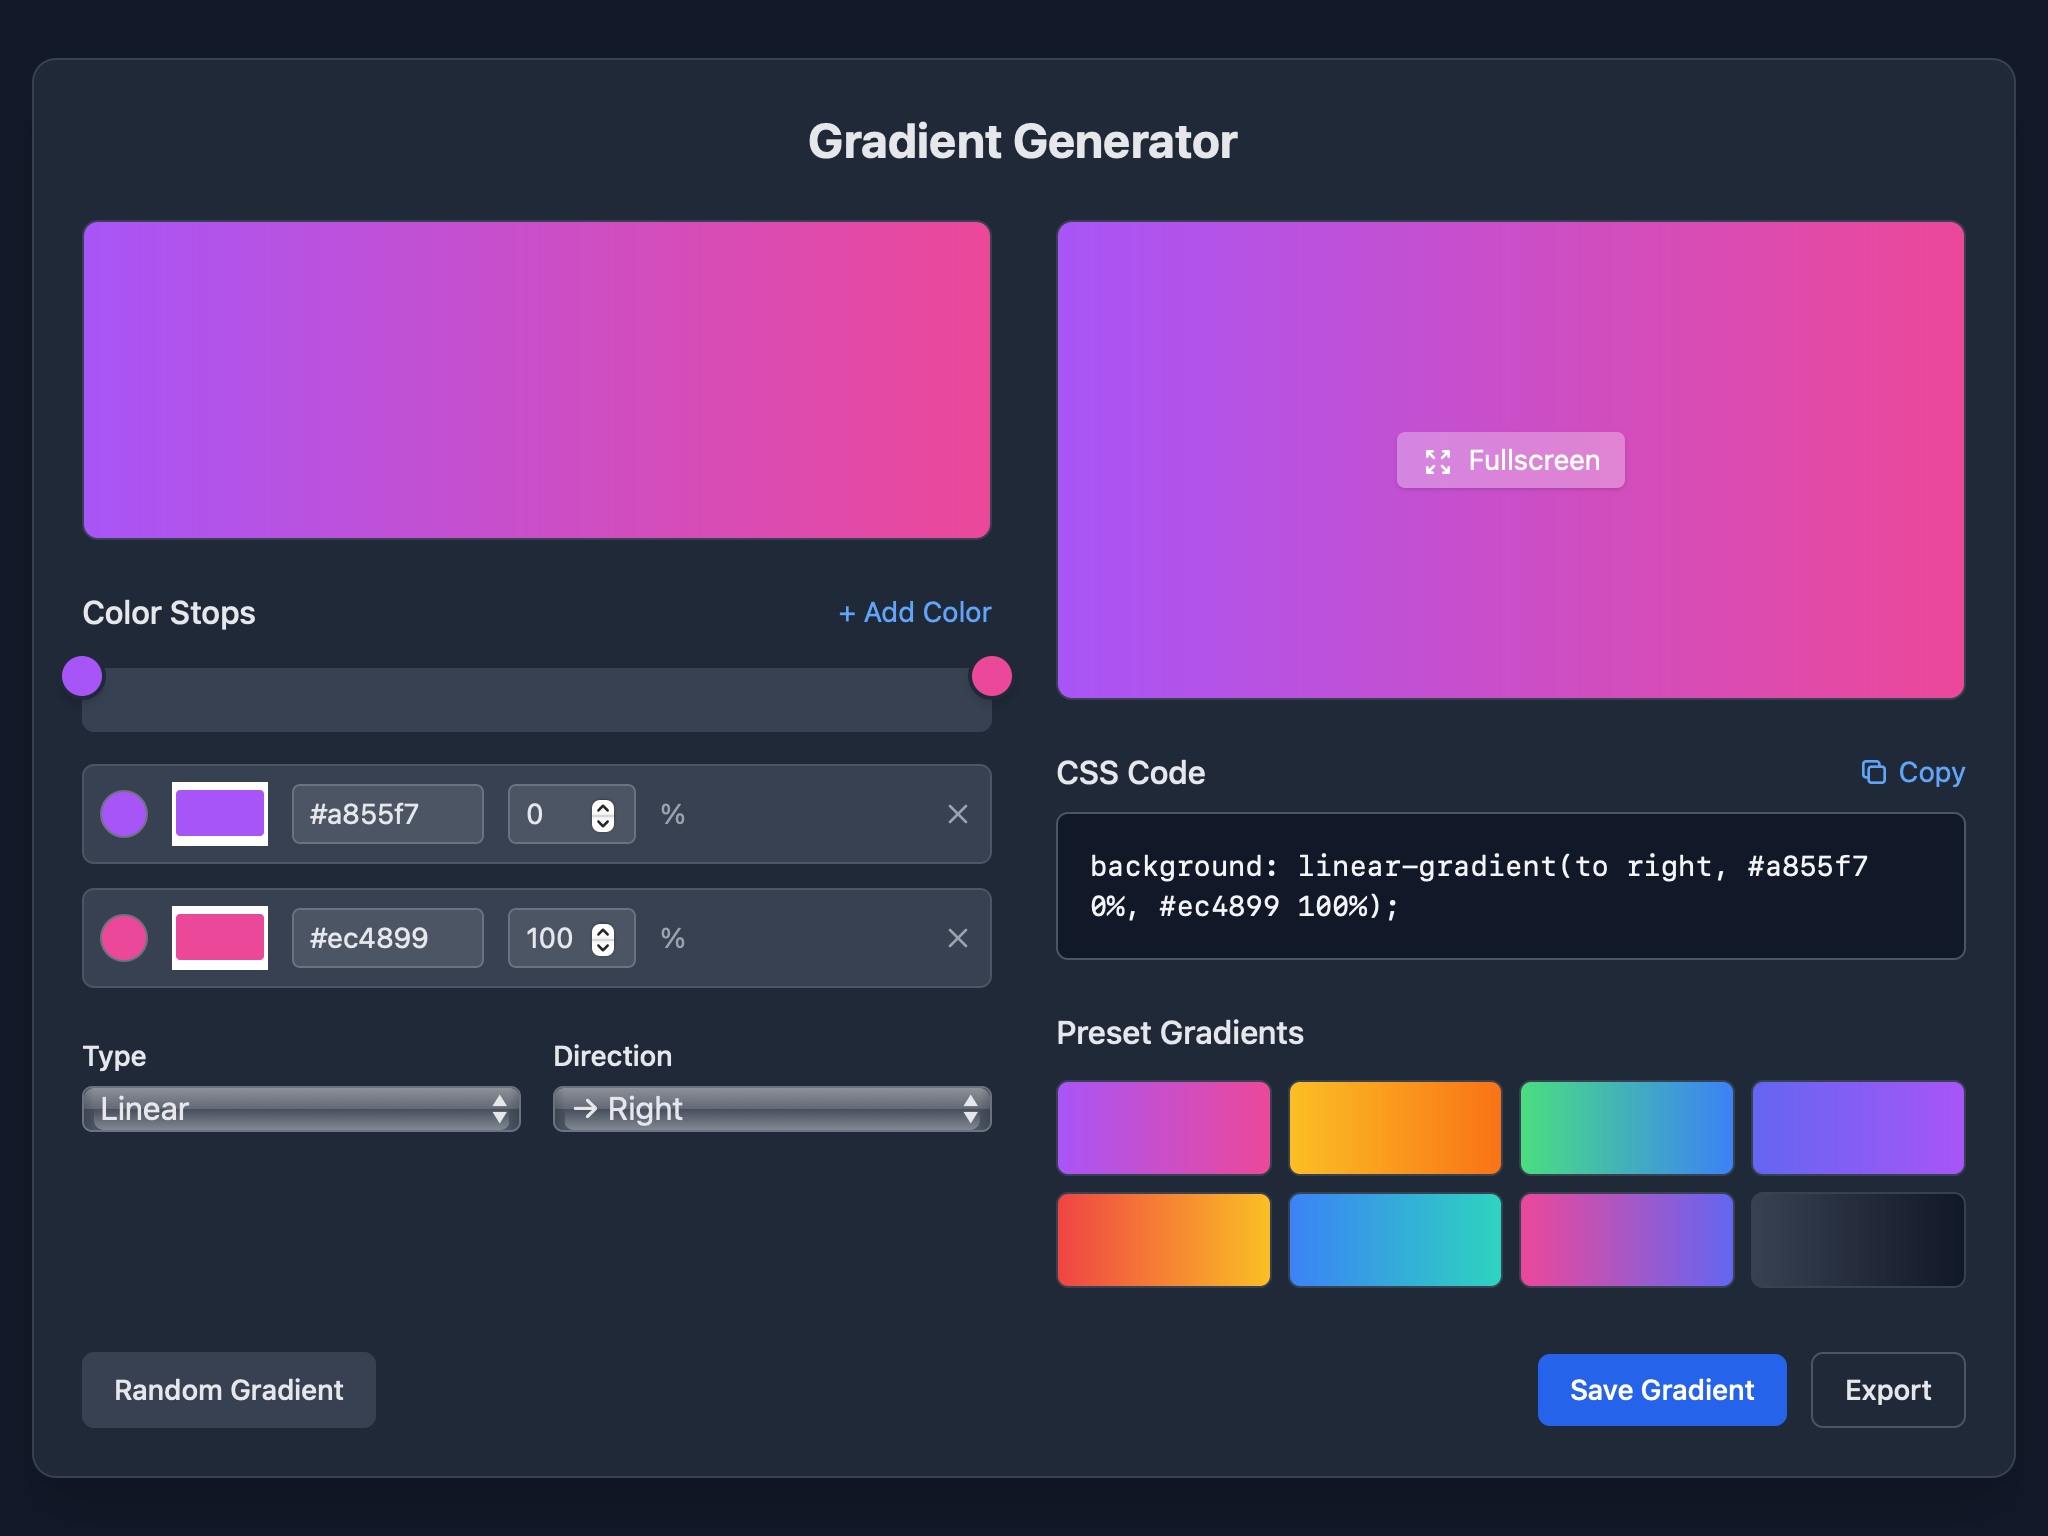Select the green-to-teal preset gradient
This screenshot has width=2048, height=1536.
pos(1625,1127)
